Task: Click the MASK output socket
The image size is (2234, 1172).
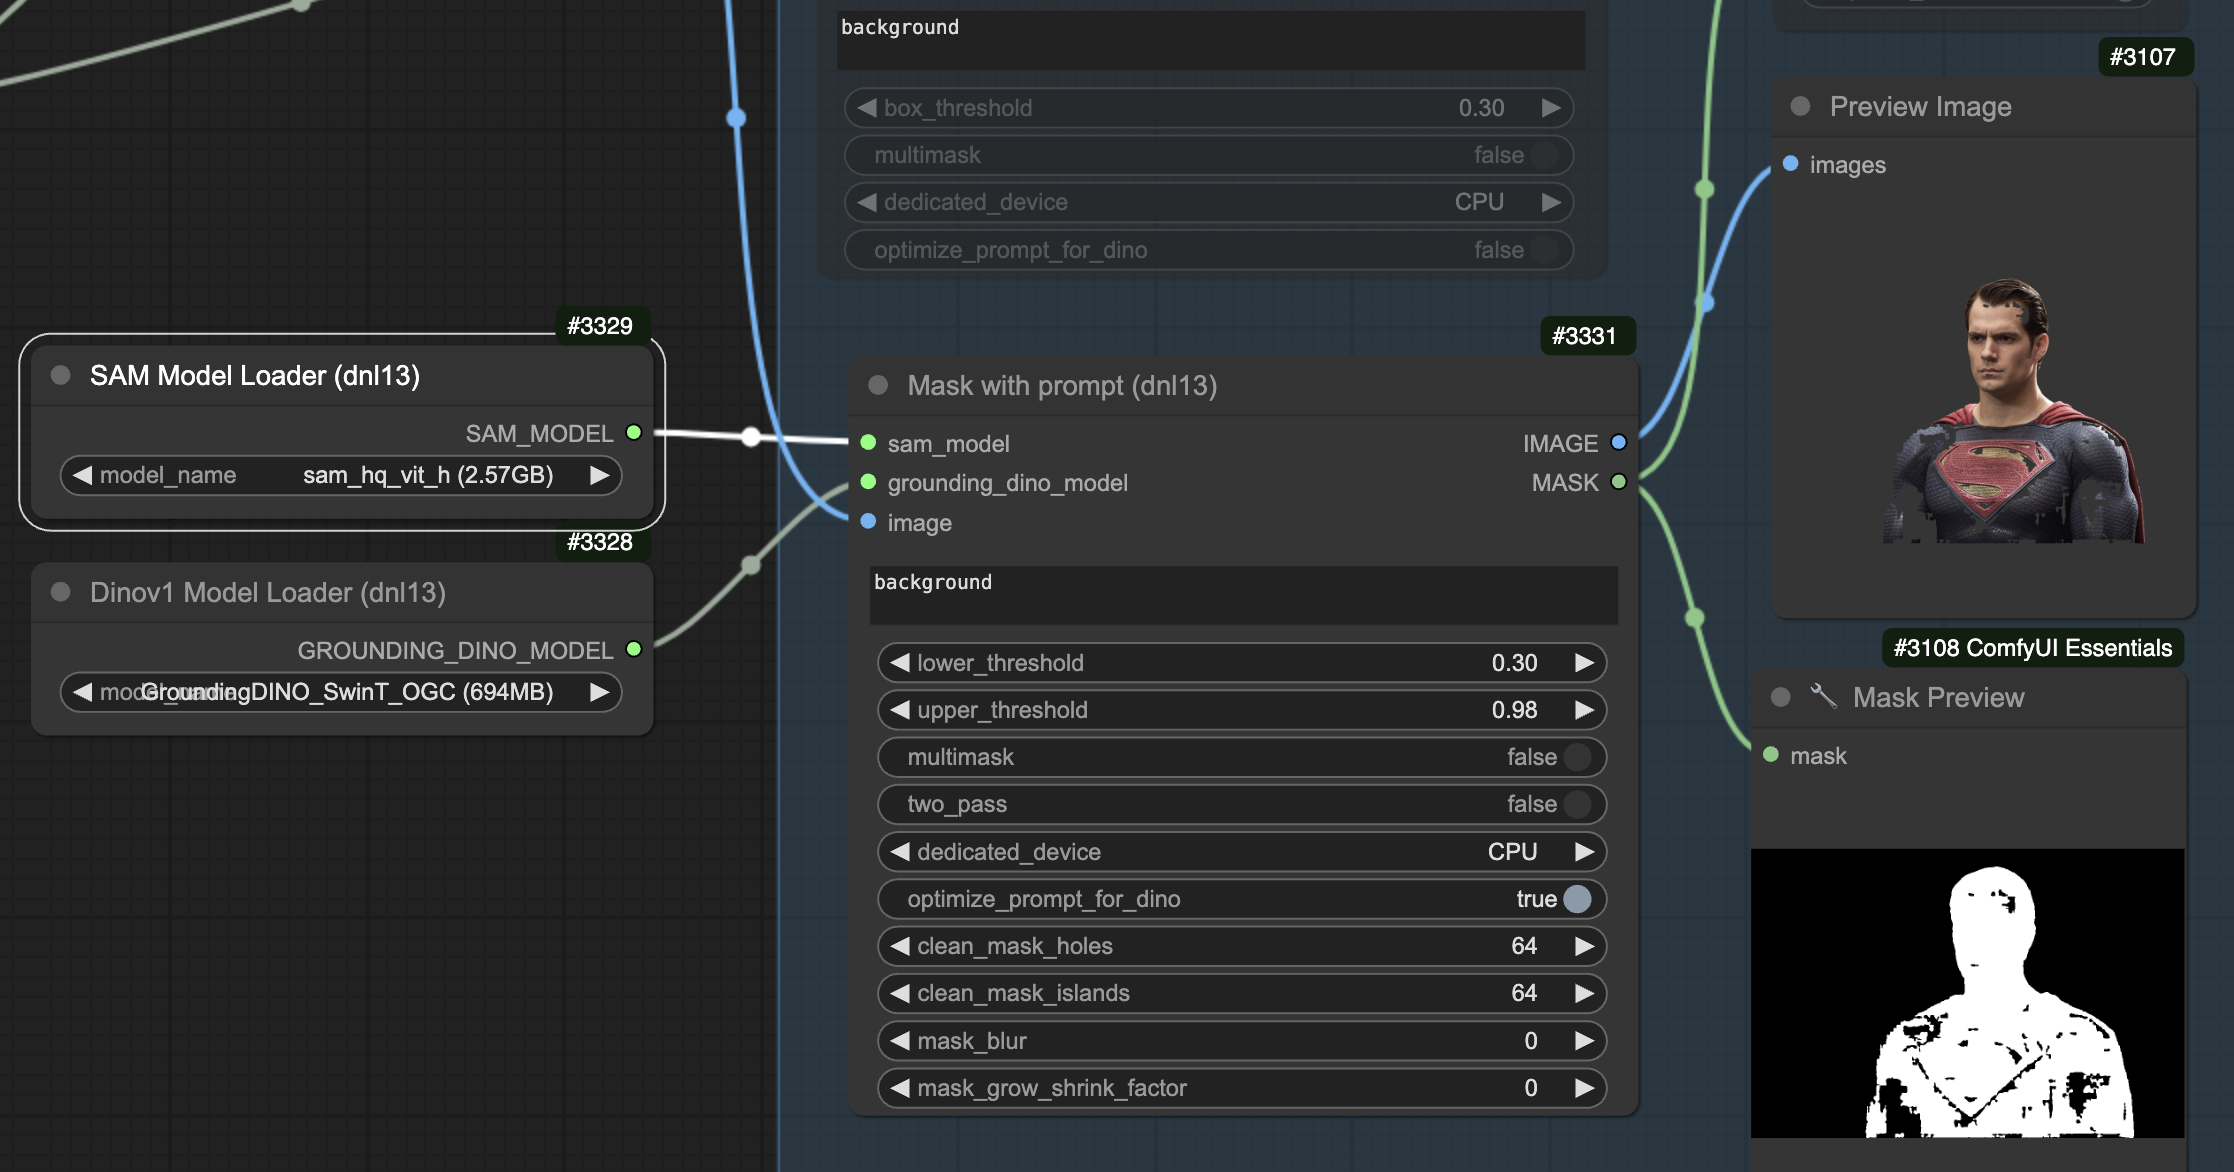Action: [1618, 482]
